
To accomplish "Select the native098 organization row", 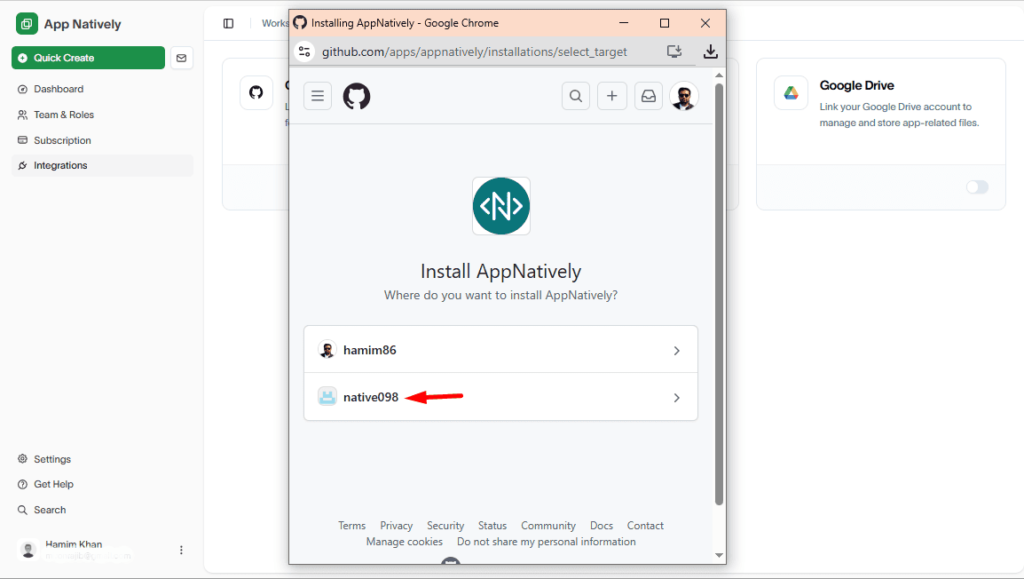I will tap(501, 397).
